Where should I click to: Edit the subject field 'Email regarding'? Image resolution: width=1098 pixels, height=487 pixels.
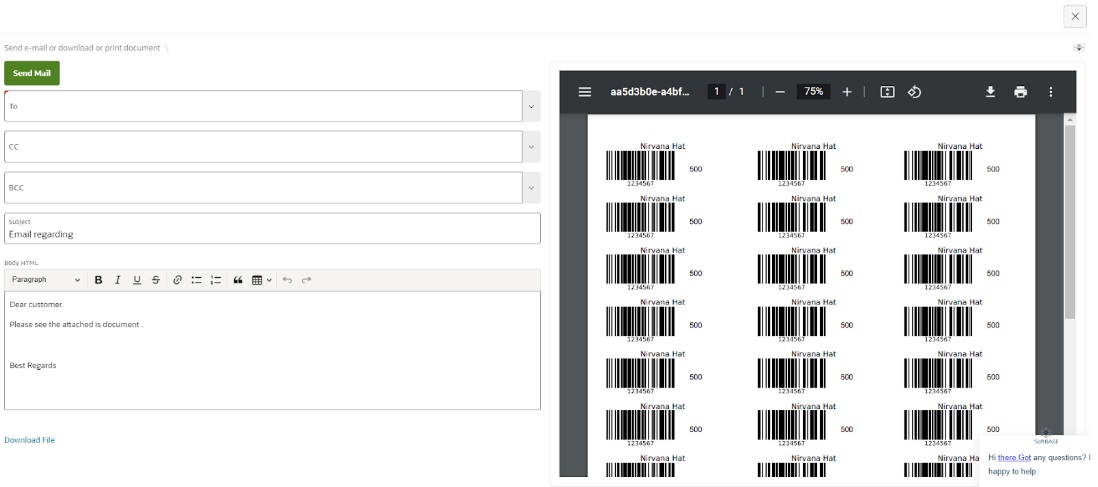point(272,228)
